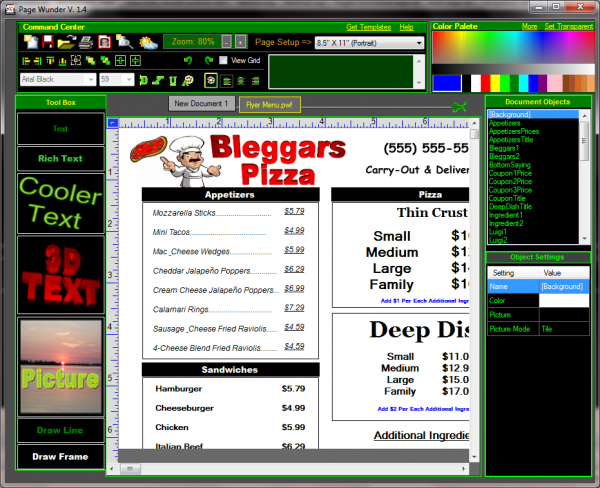Select AppetizersPrices in Document Objects
The image size is (600, 488).
click(x=514, y=131)
